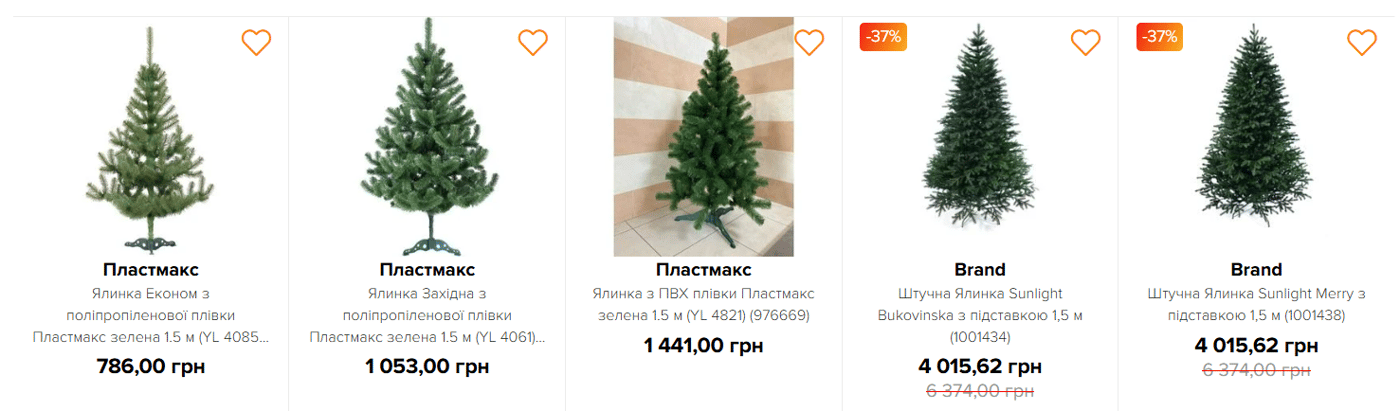Go to Штучна Ялинка Sunlight Merry title

(1256, 304)
